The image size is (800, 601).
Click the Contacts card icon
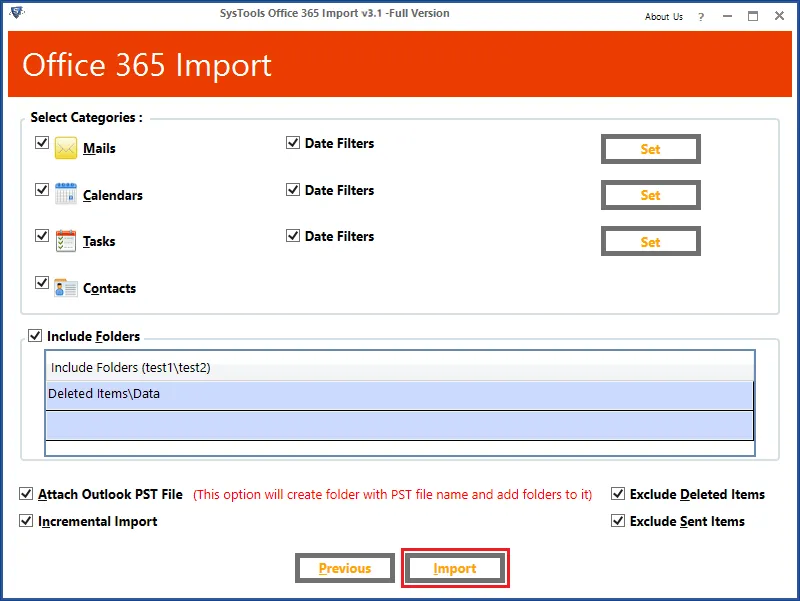pyautogui.click(x=66, y=288)
